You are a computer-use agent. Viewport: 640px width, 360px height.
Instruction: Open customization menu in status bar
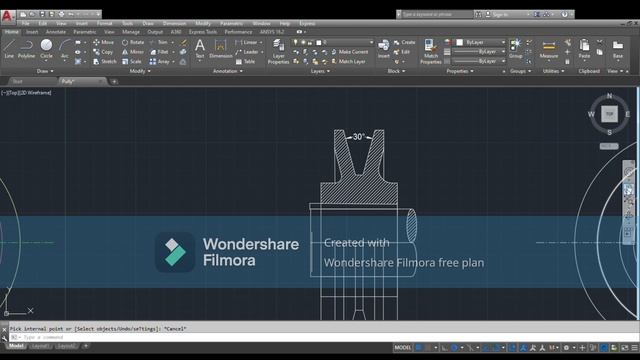(634, 348)
